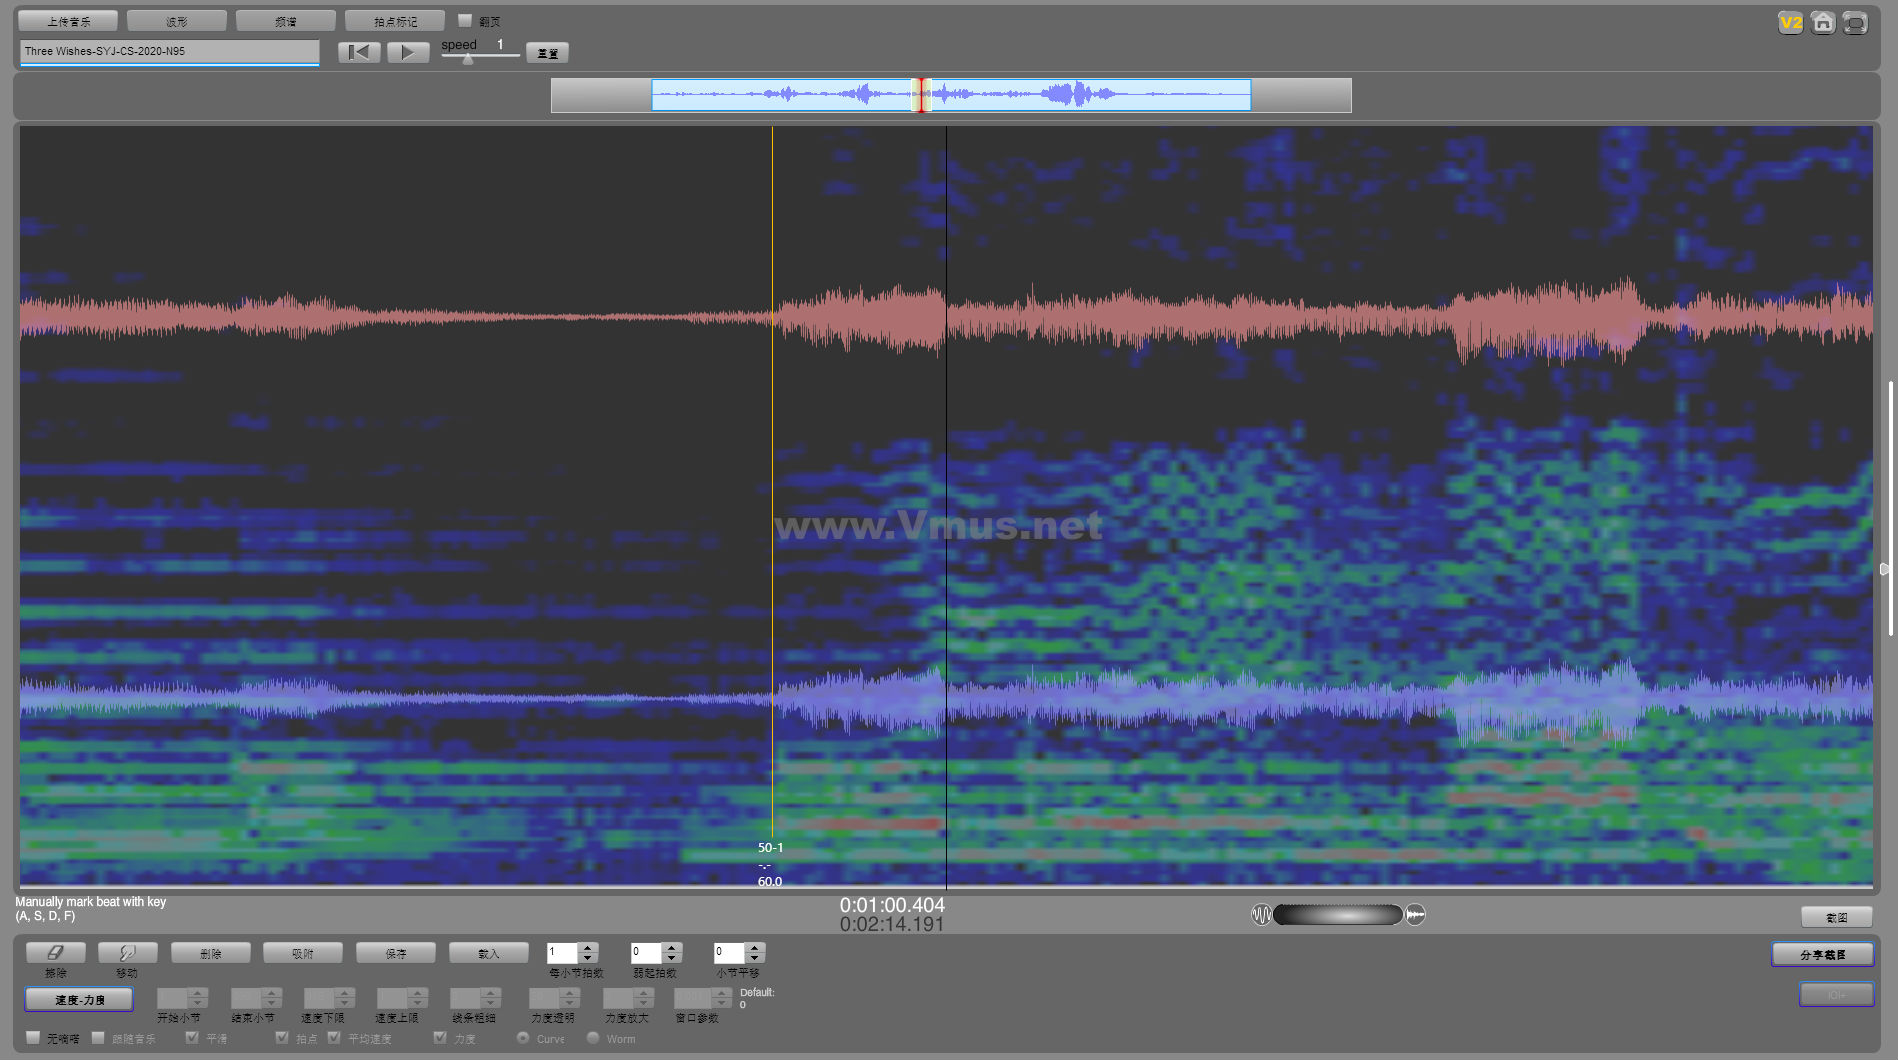Click the 速度-力度 tempo-dynamics button
The image size is (1898, 1060).
tap(79, 999)
